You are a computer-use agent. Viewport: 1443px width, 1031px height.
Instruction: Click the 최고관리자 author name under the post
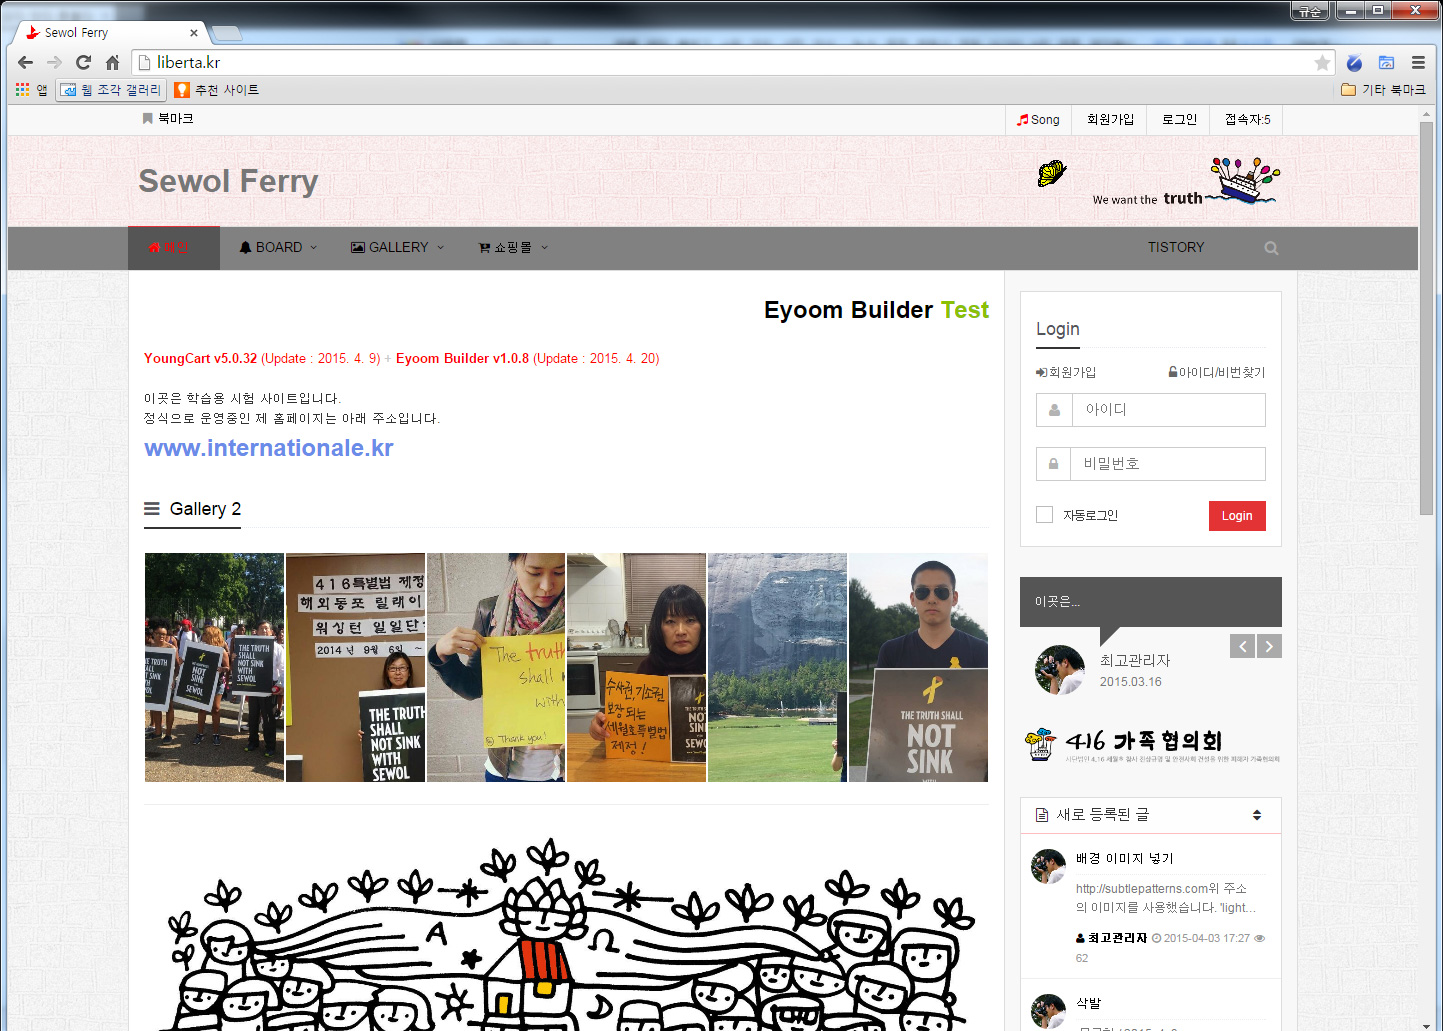coord(1117,938)
